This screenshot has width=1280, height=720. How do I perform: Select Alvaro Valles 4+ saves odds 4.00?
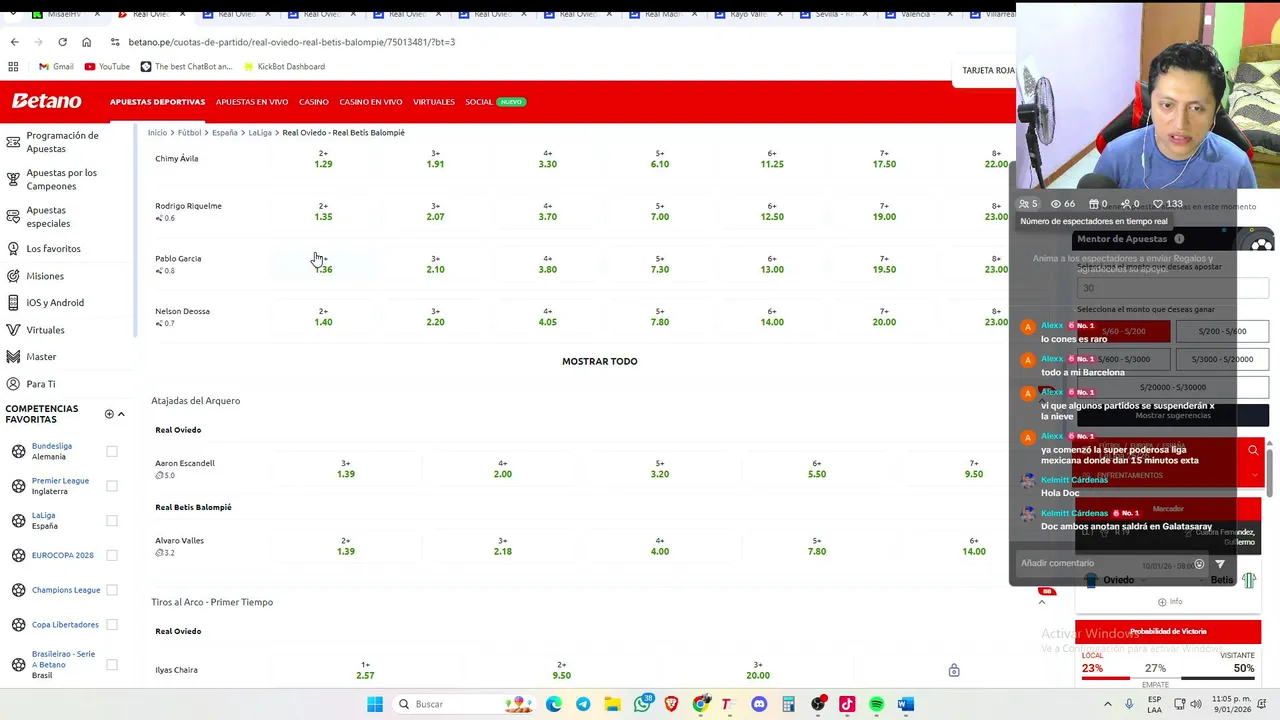coord(659,546)
